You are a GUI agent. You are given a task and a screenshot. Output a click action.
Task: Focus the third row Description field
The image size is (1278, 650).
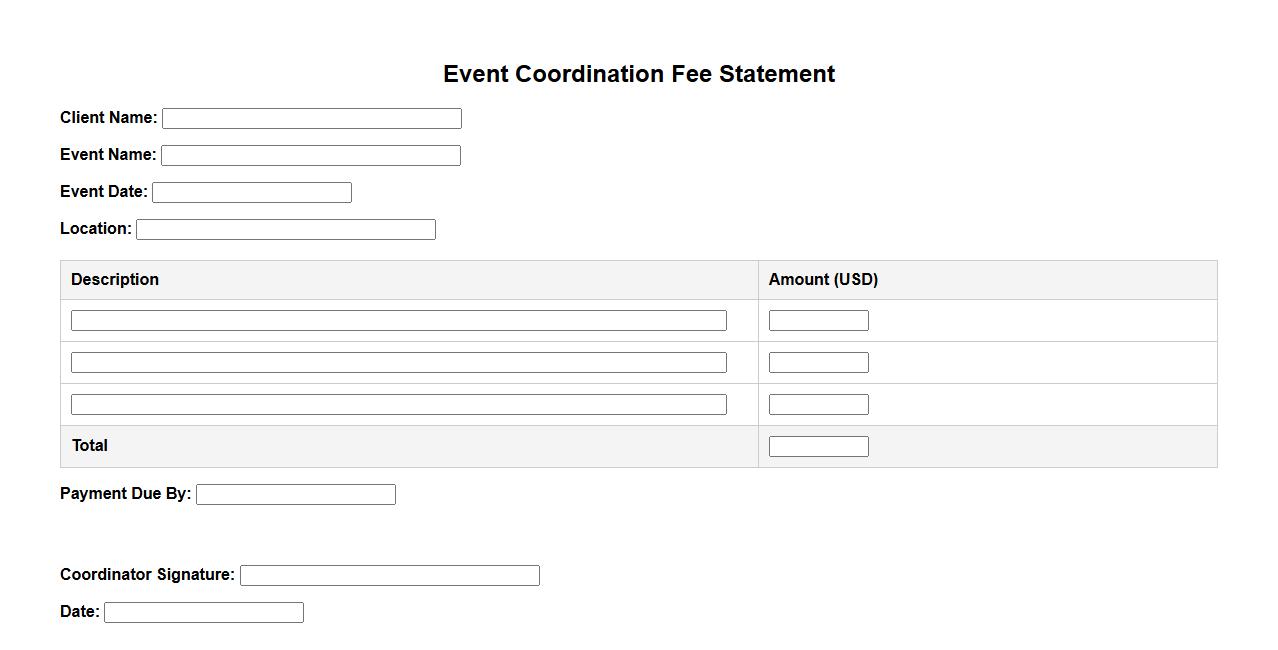pyautogui.click(x=398, y=405)
